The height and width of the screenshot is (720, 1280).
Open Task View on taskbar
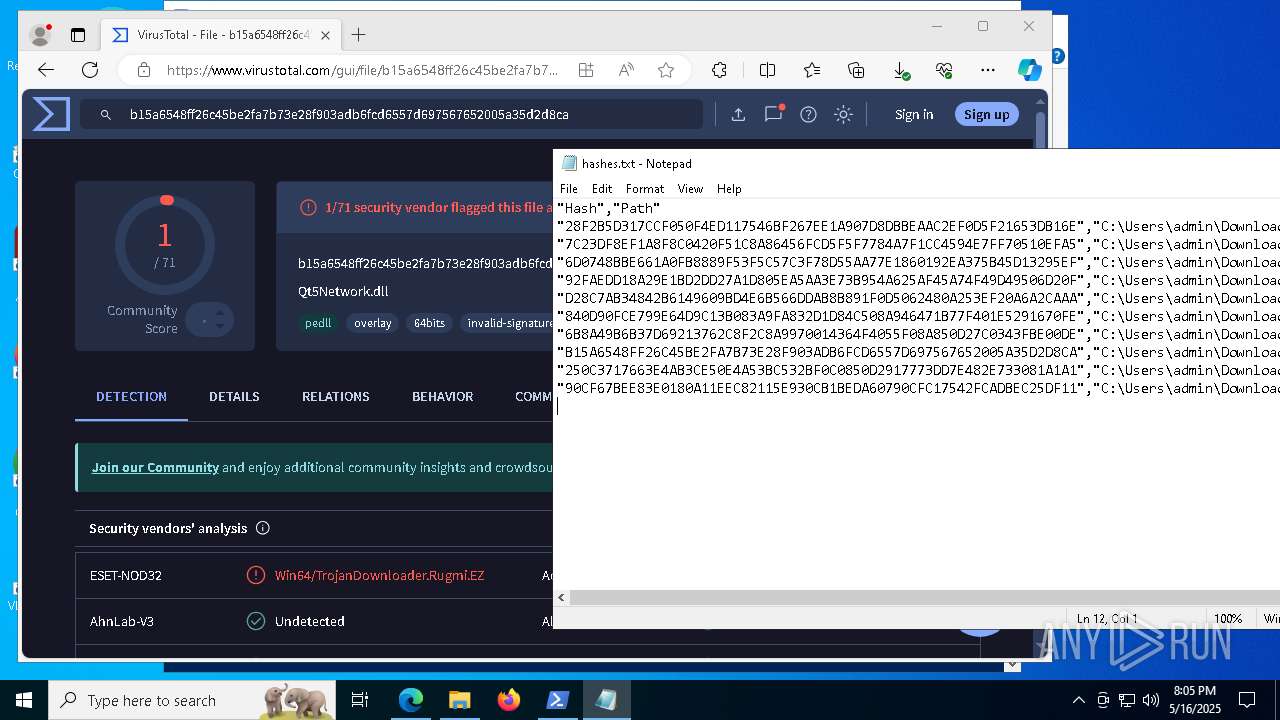(361, 700)
